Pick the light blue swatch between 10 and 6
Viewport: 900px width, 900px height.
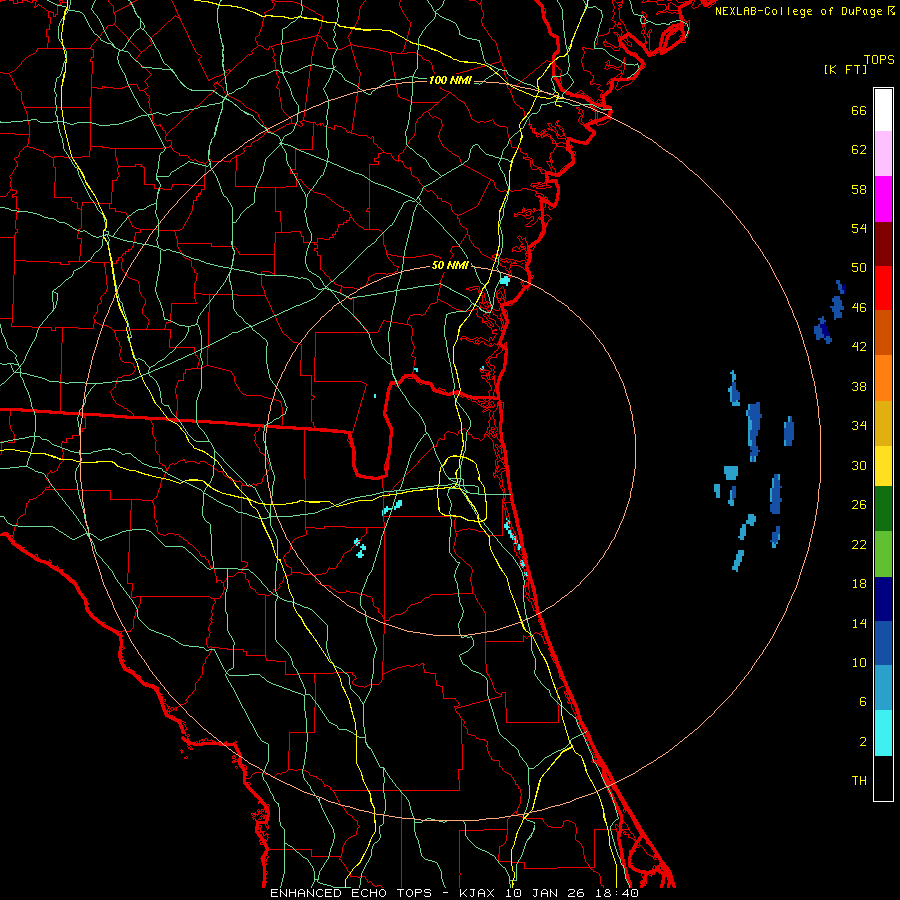click(883, 688)
